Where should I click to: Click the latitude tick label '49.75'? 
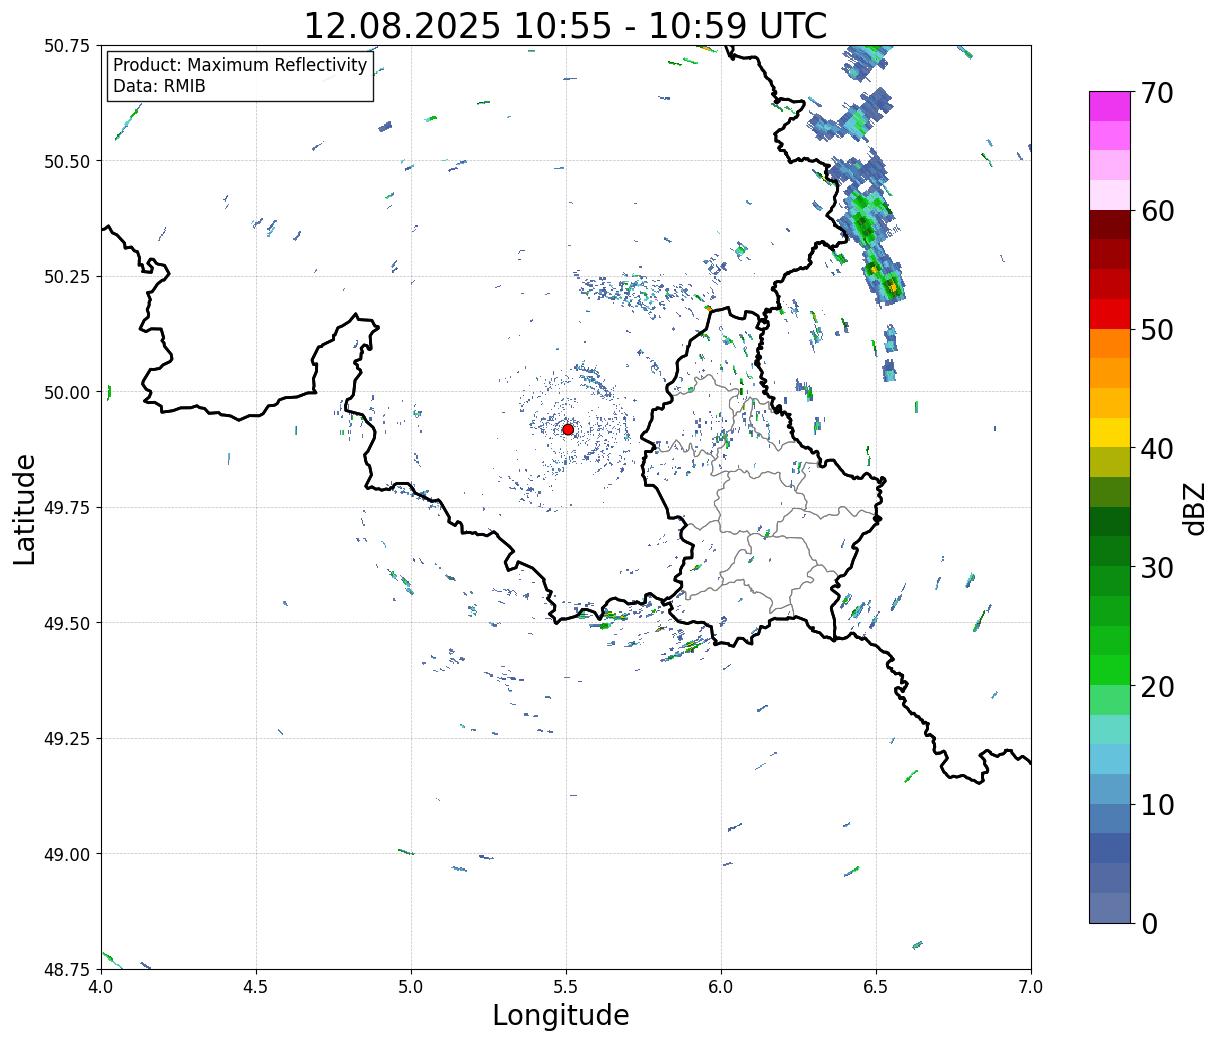[67, 508]
